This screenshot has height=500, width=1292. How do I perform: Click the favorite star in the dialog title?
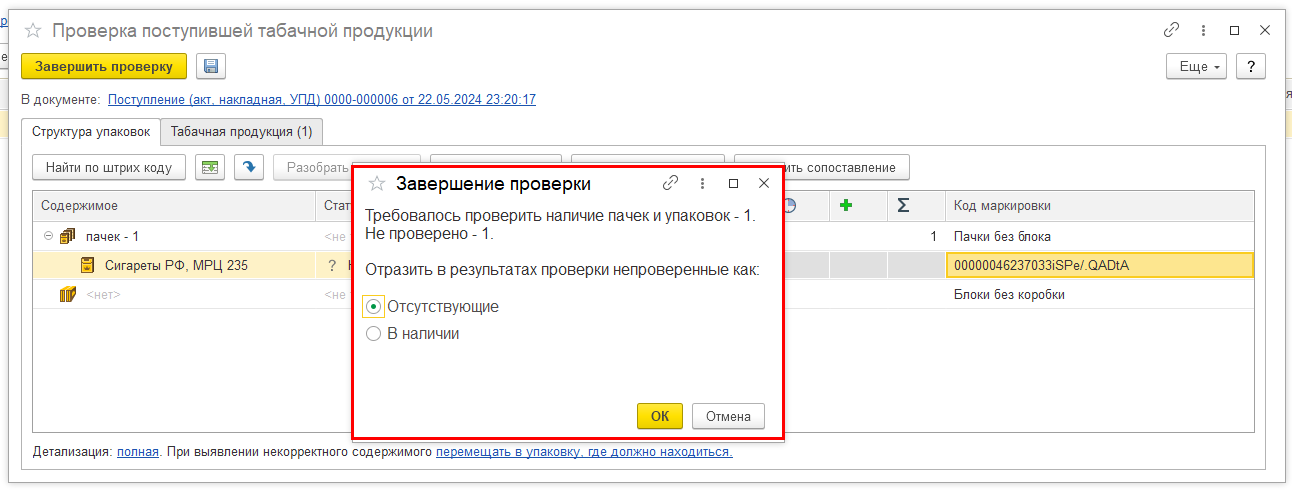[x=377, y=184]
